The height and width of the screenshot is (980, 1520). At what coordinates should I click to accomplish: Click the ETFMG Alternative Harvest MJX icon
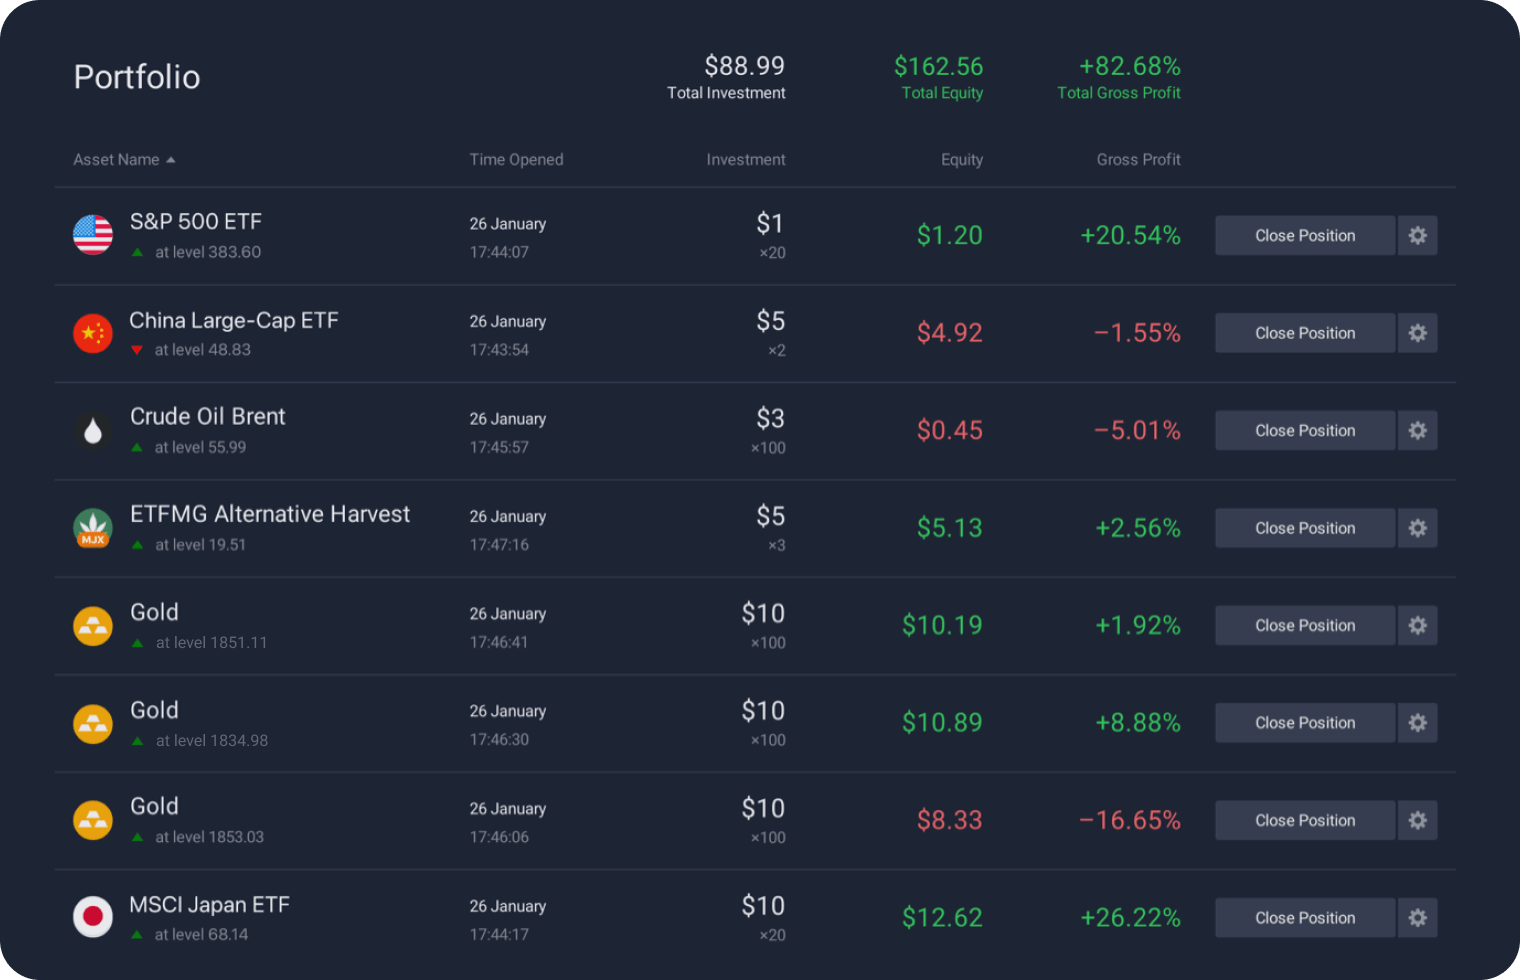(x=93, y=528)
